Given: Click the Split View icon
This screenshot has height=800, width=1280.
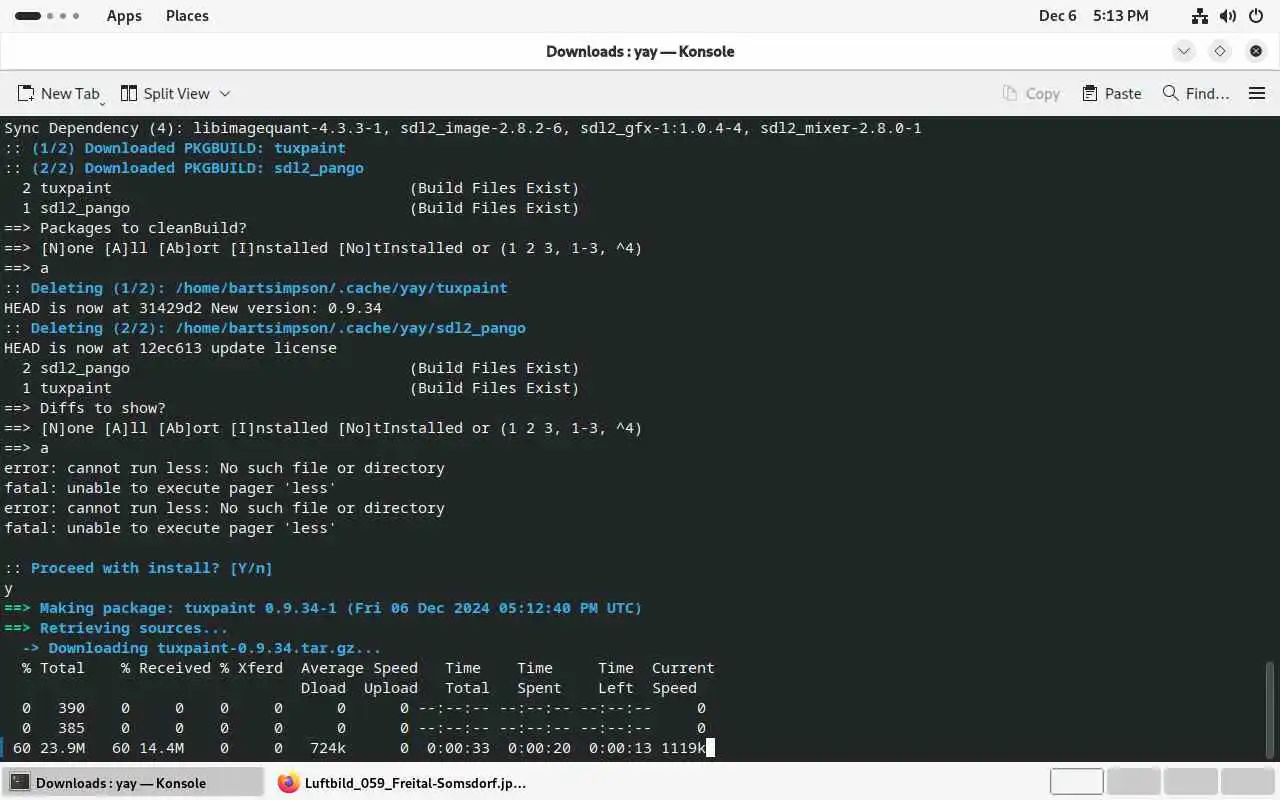Looking at the screenshot, I should tap(129, 93).
